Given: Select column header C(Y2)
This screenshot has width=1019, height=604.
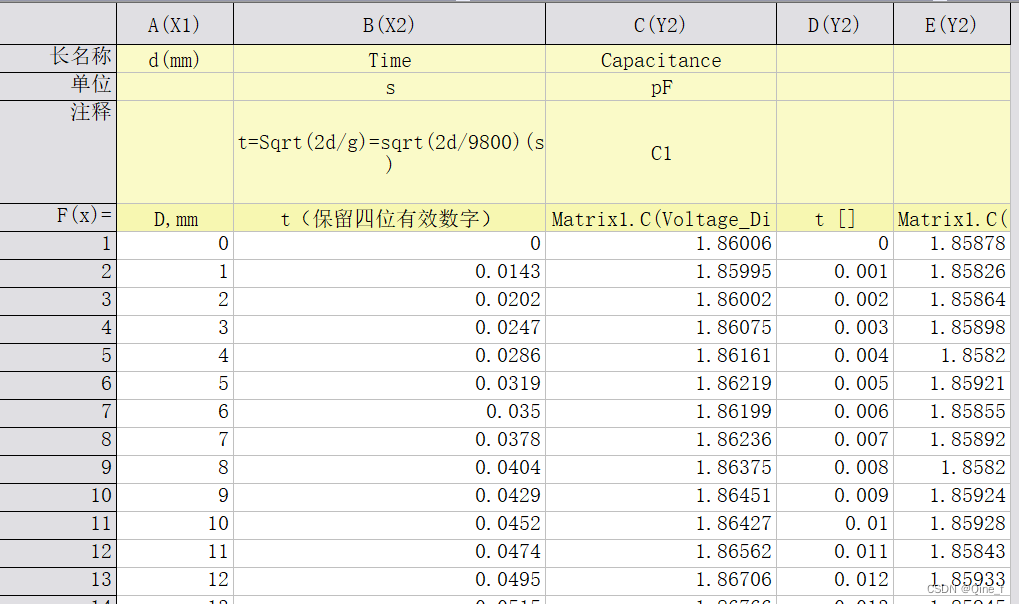Looking at the screenshot, I should (661, 25).
